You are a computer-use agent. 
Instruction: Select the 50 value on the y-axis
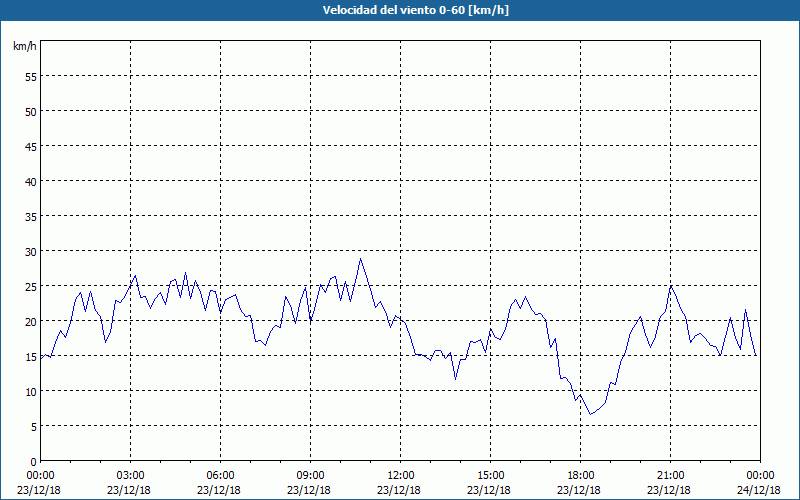tap(31, 111)
